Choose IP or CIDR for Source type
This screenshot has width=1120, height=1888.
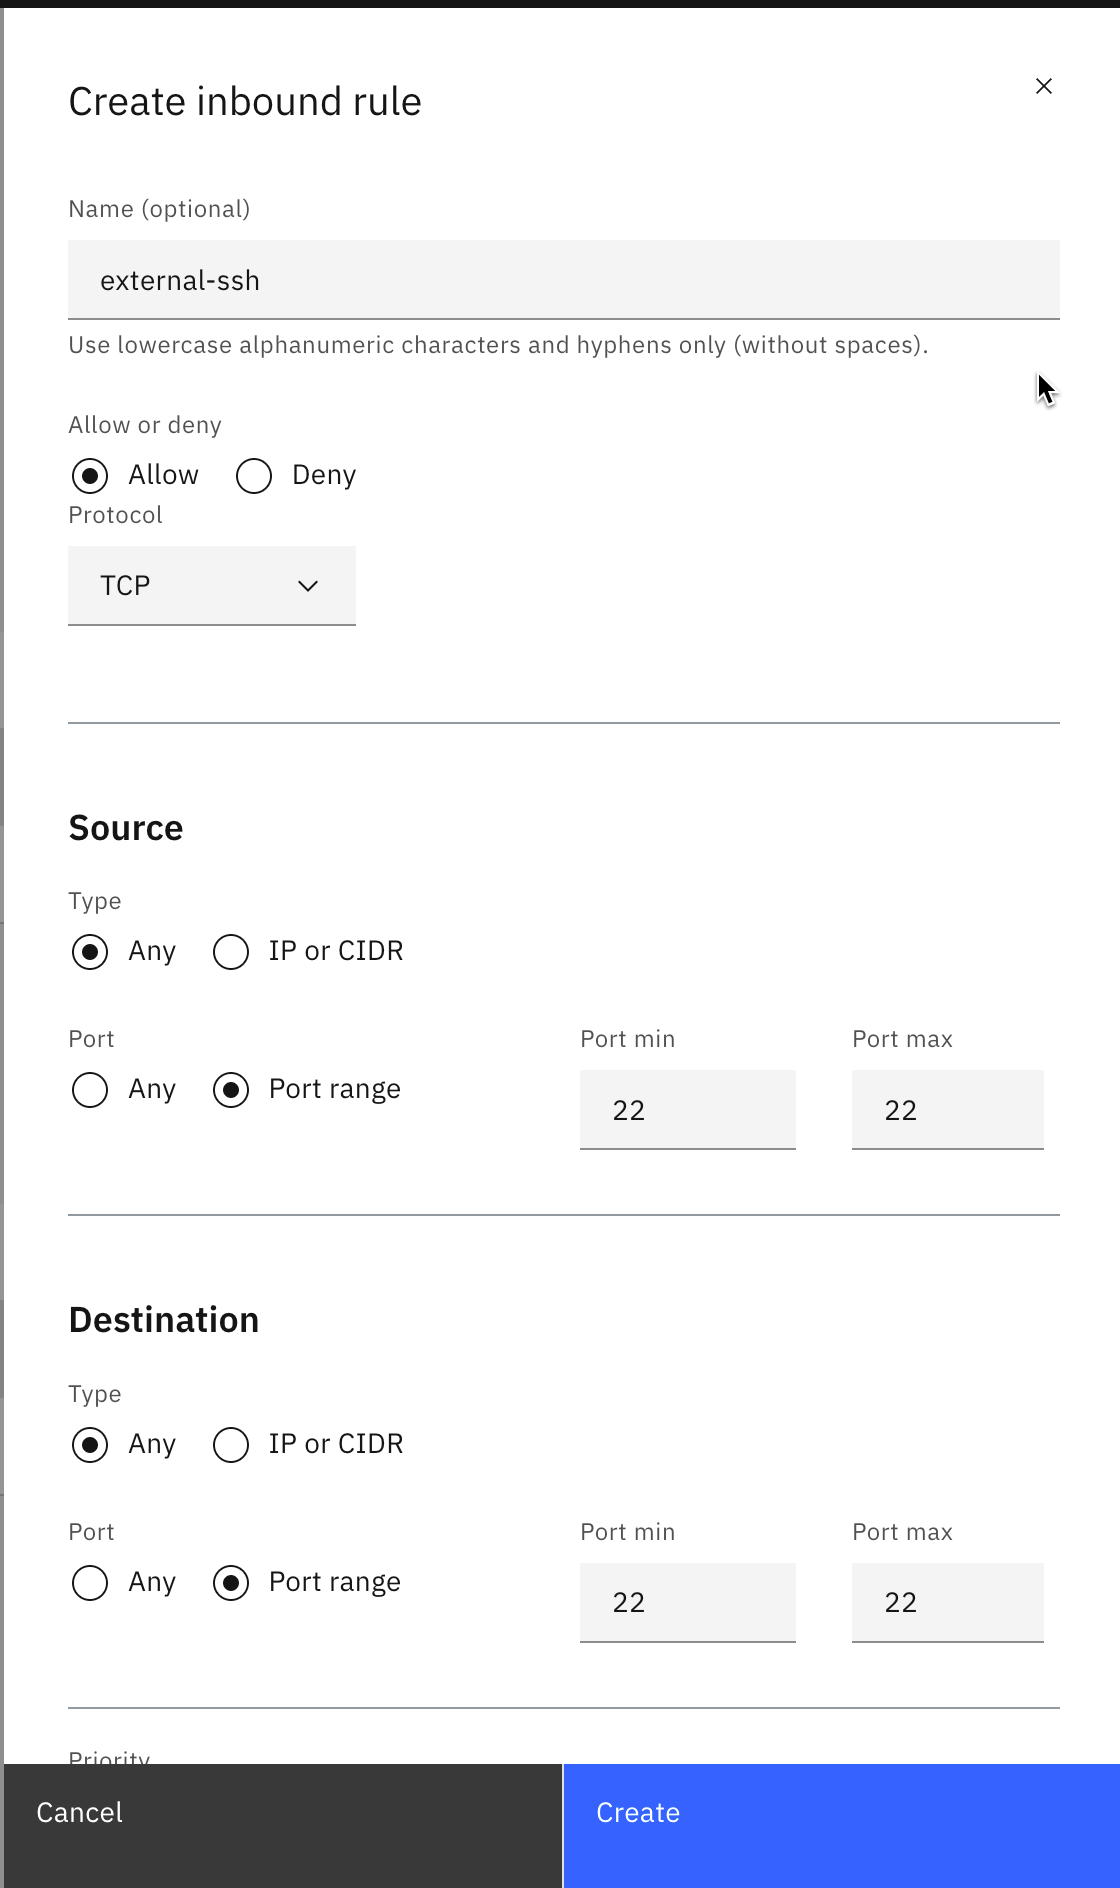pos(231,952)
